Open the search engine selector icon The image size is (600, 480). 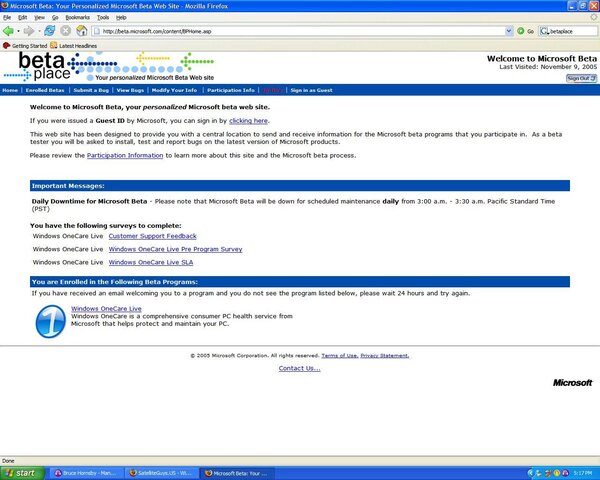click(x=545, y=31)
